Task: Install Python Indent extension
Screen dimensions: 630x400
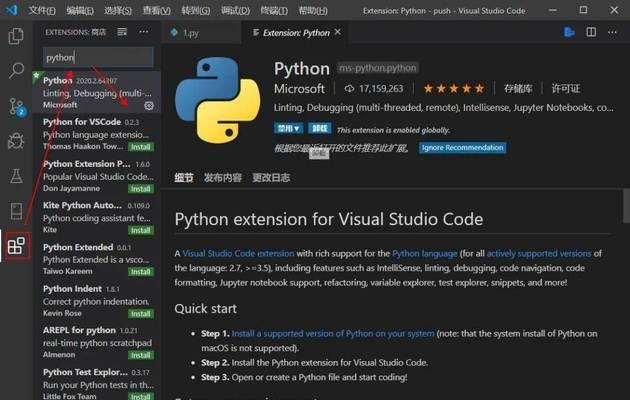Action: click(141, 314)
